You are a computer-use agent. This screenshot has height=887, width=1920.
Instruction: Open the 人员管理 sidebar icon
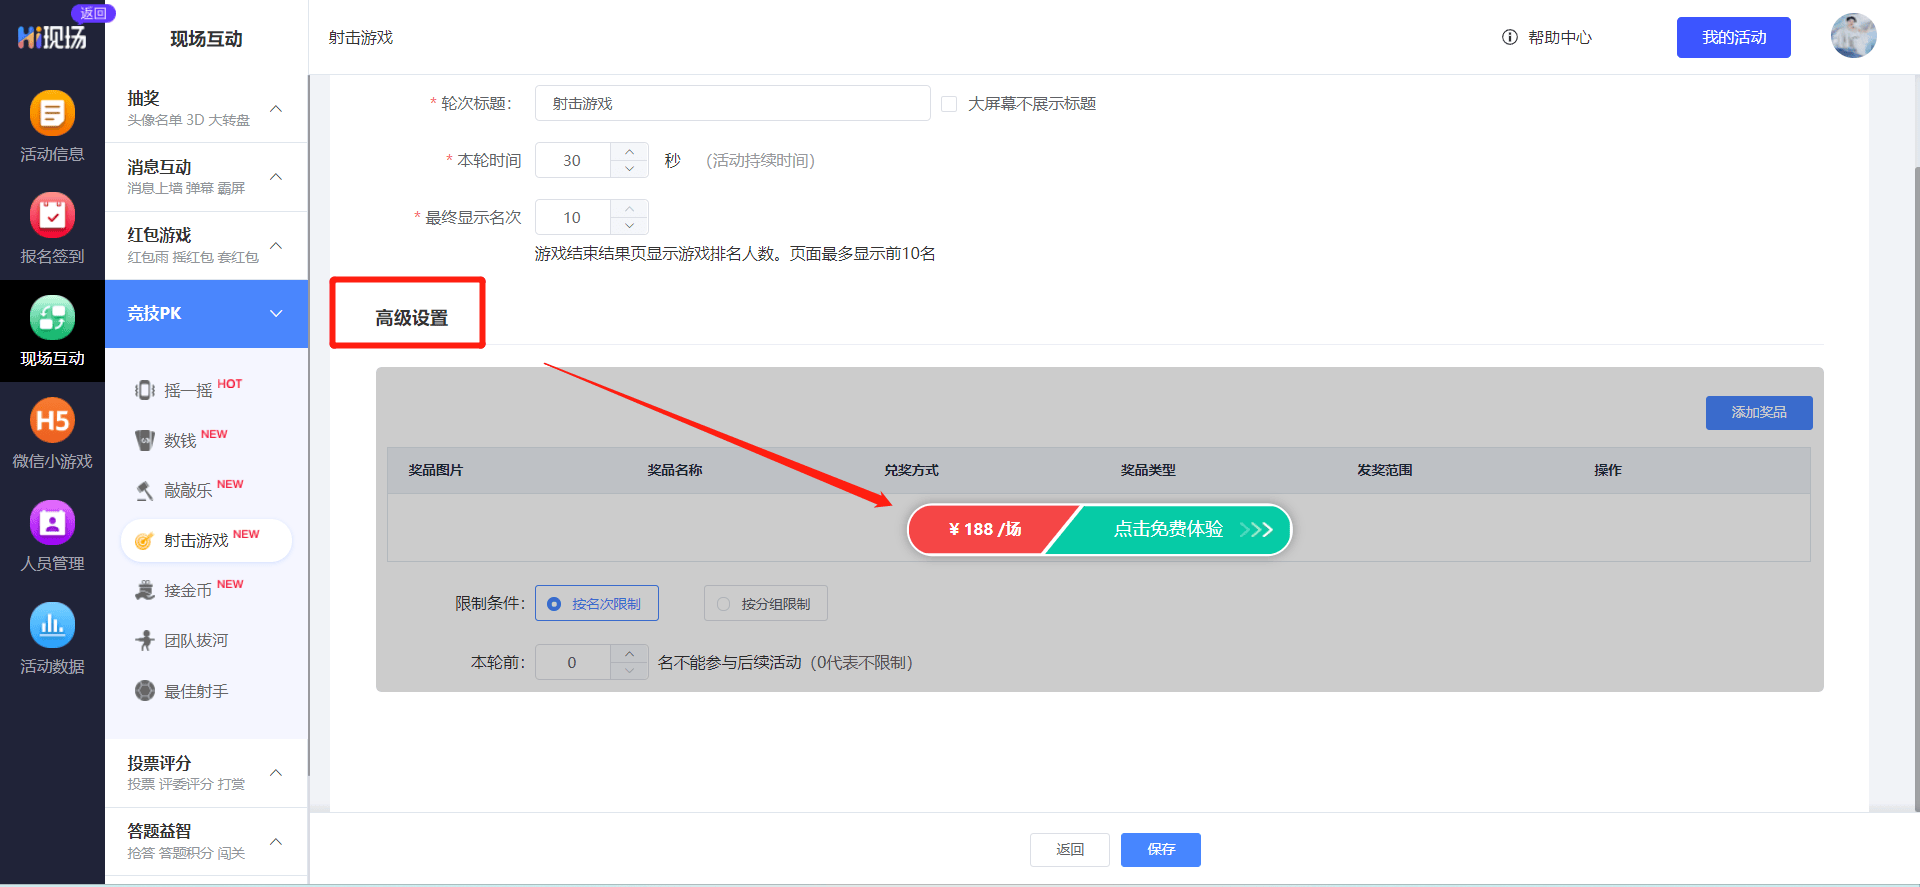click(x=52, y=522)
